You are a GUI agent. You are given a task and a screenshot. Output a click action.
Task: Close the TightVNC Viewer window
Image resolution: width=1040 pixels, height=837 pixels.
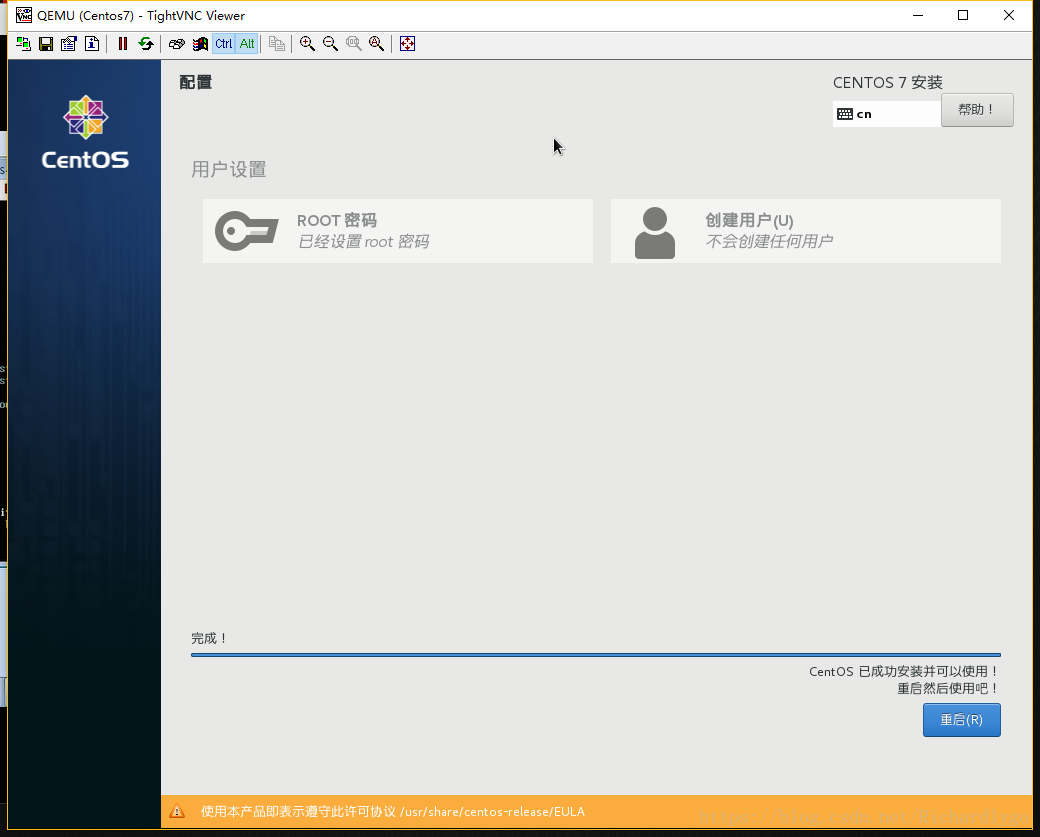pyautogui.click(x=1009, y=15)
